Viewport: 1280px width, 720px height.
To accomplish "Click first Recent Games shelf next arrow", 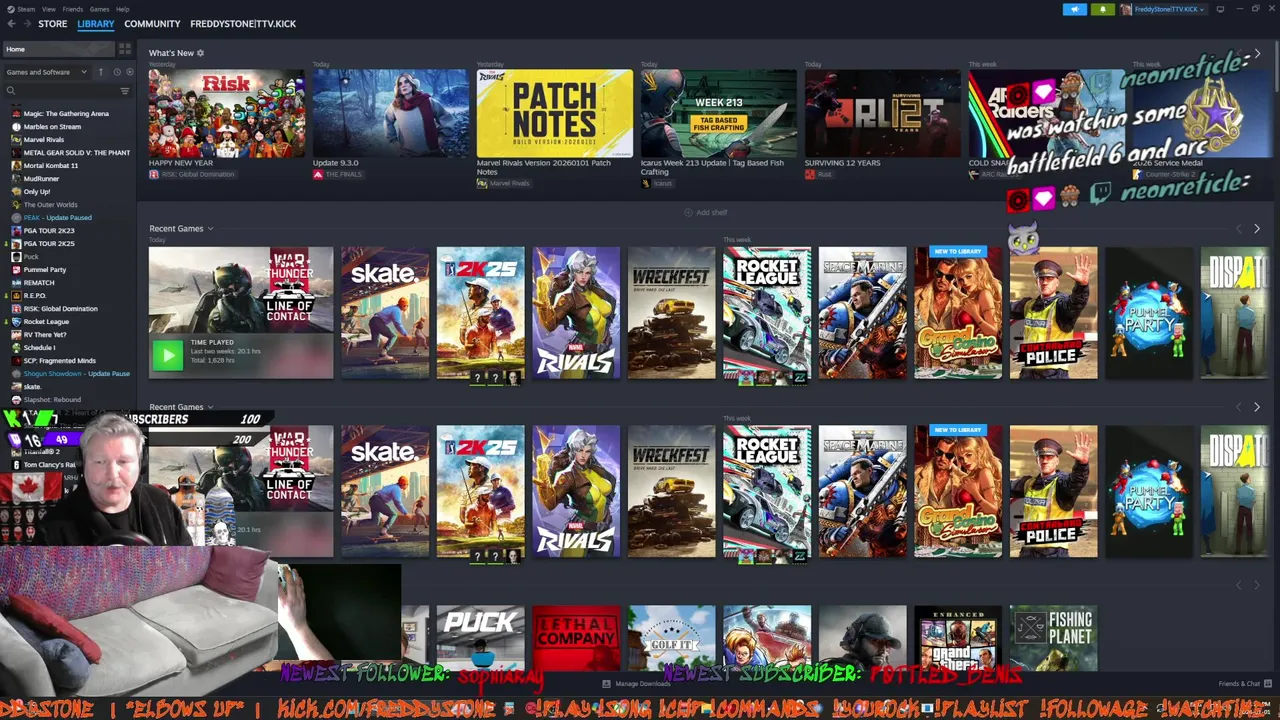I will click(1257, 229).
